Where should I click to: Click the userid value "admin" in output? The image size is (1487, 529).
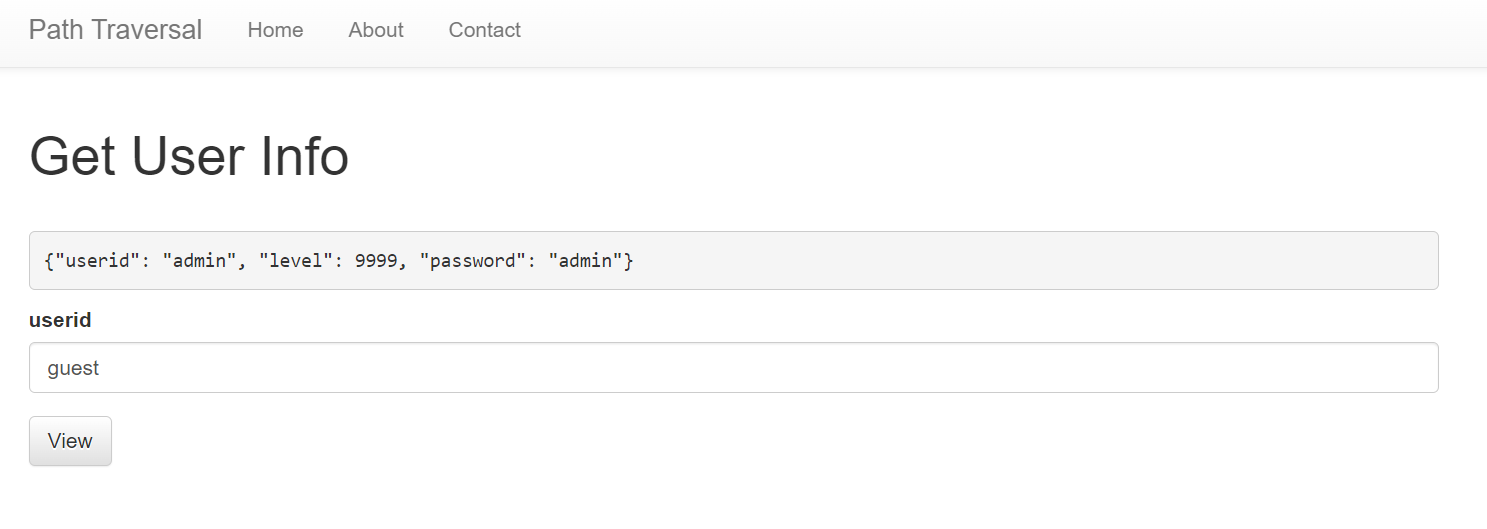tap(200, 261)
